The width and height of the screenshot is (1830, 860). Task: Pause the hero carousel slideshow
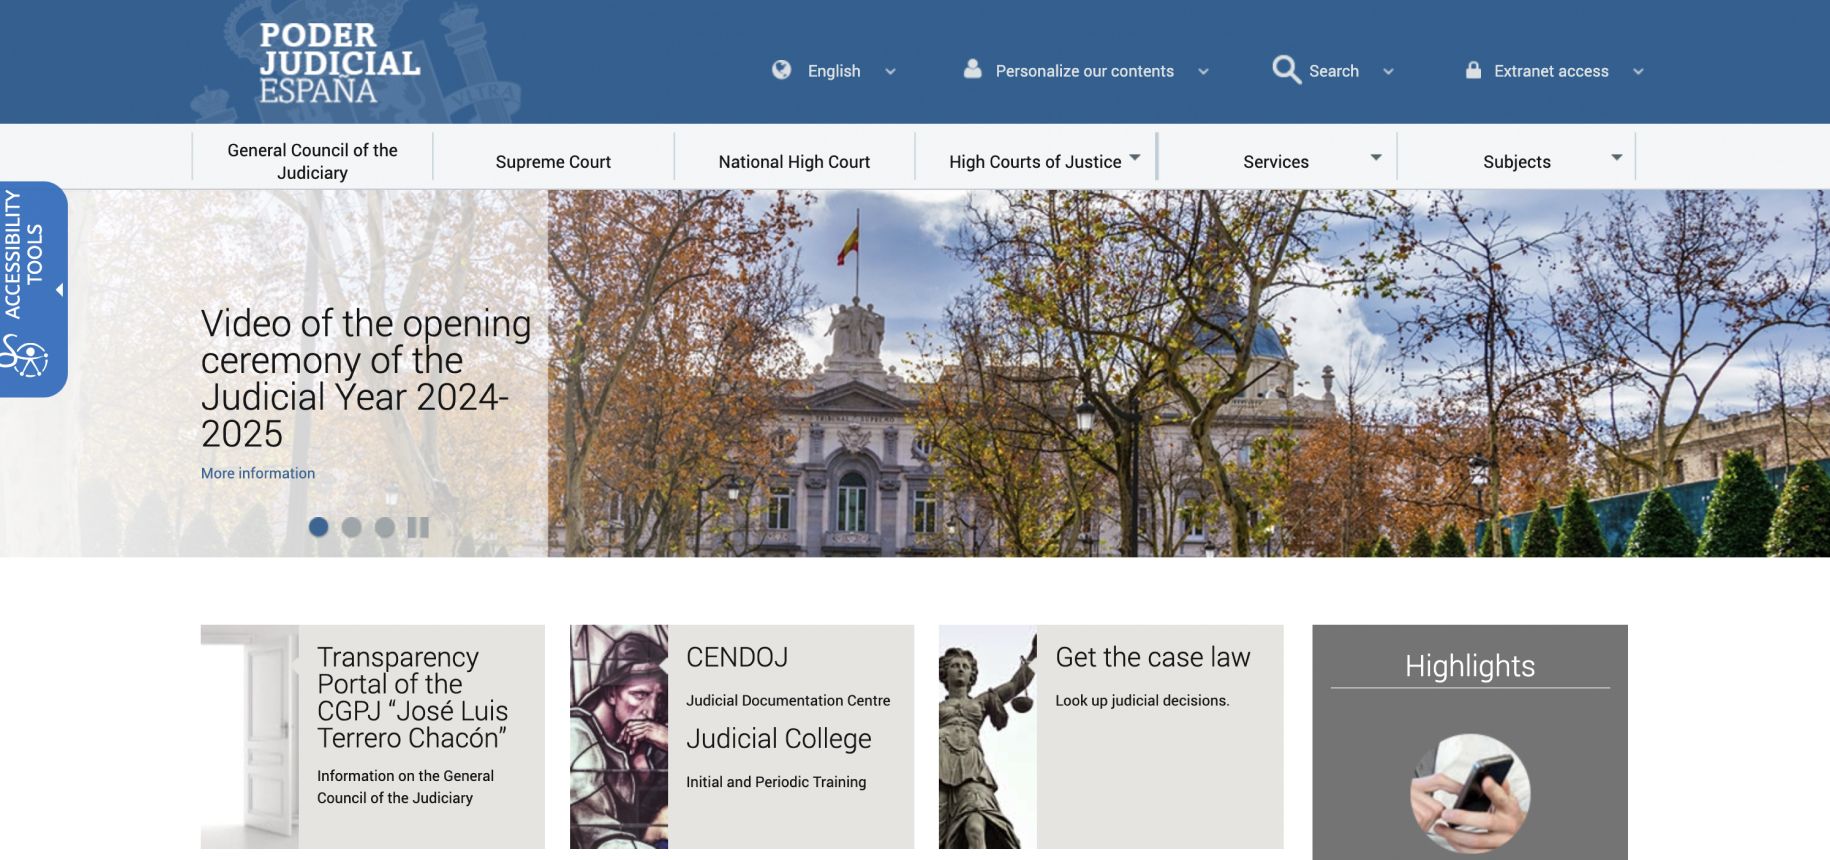(418, 527)
